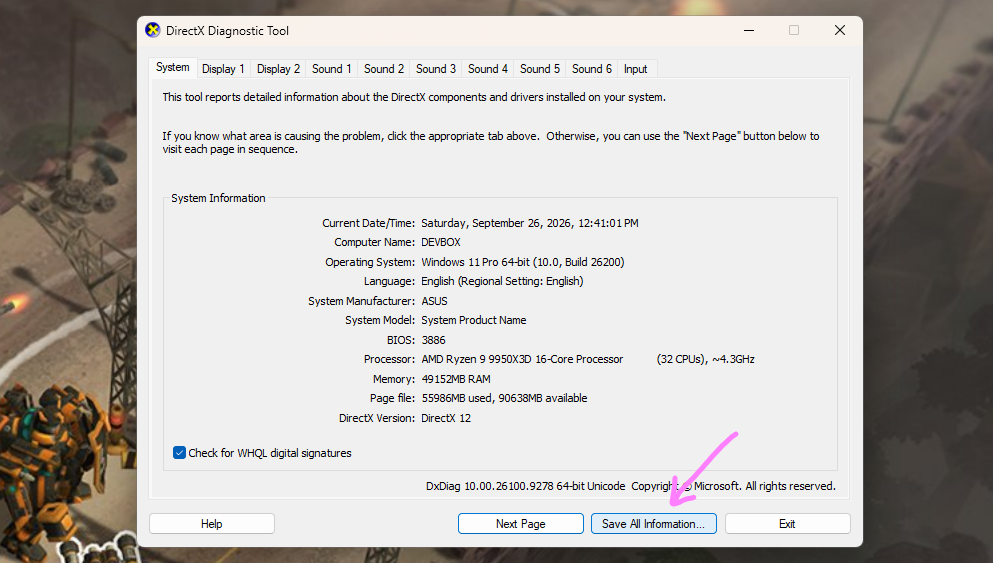
Task: Click the System Manufacturer value ASUS
Action: [434, 301]
